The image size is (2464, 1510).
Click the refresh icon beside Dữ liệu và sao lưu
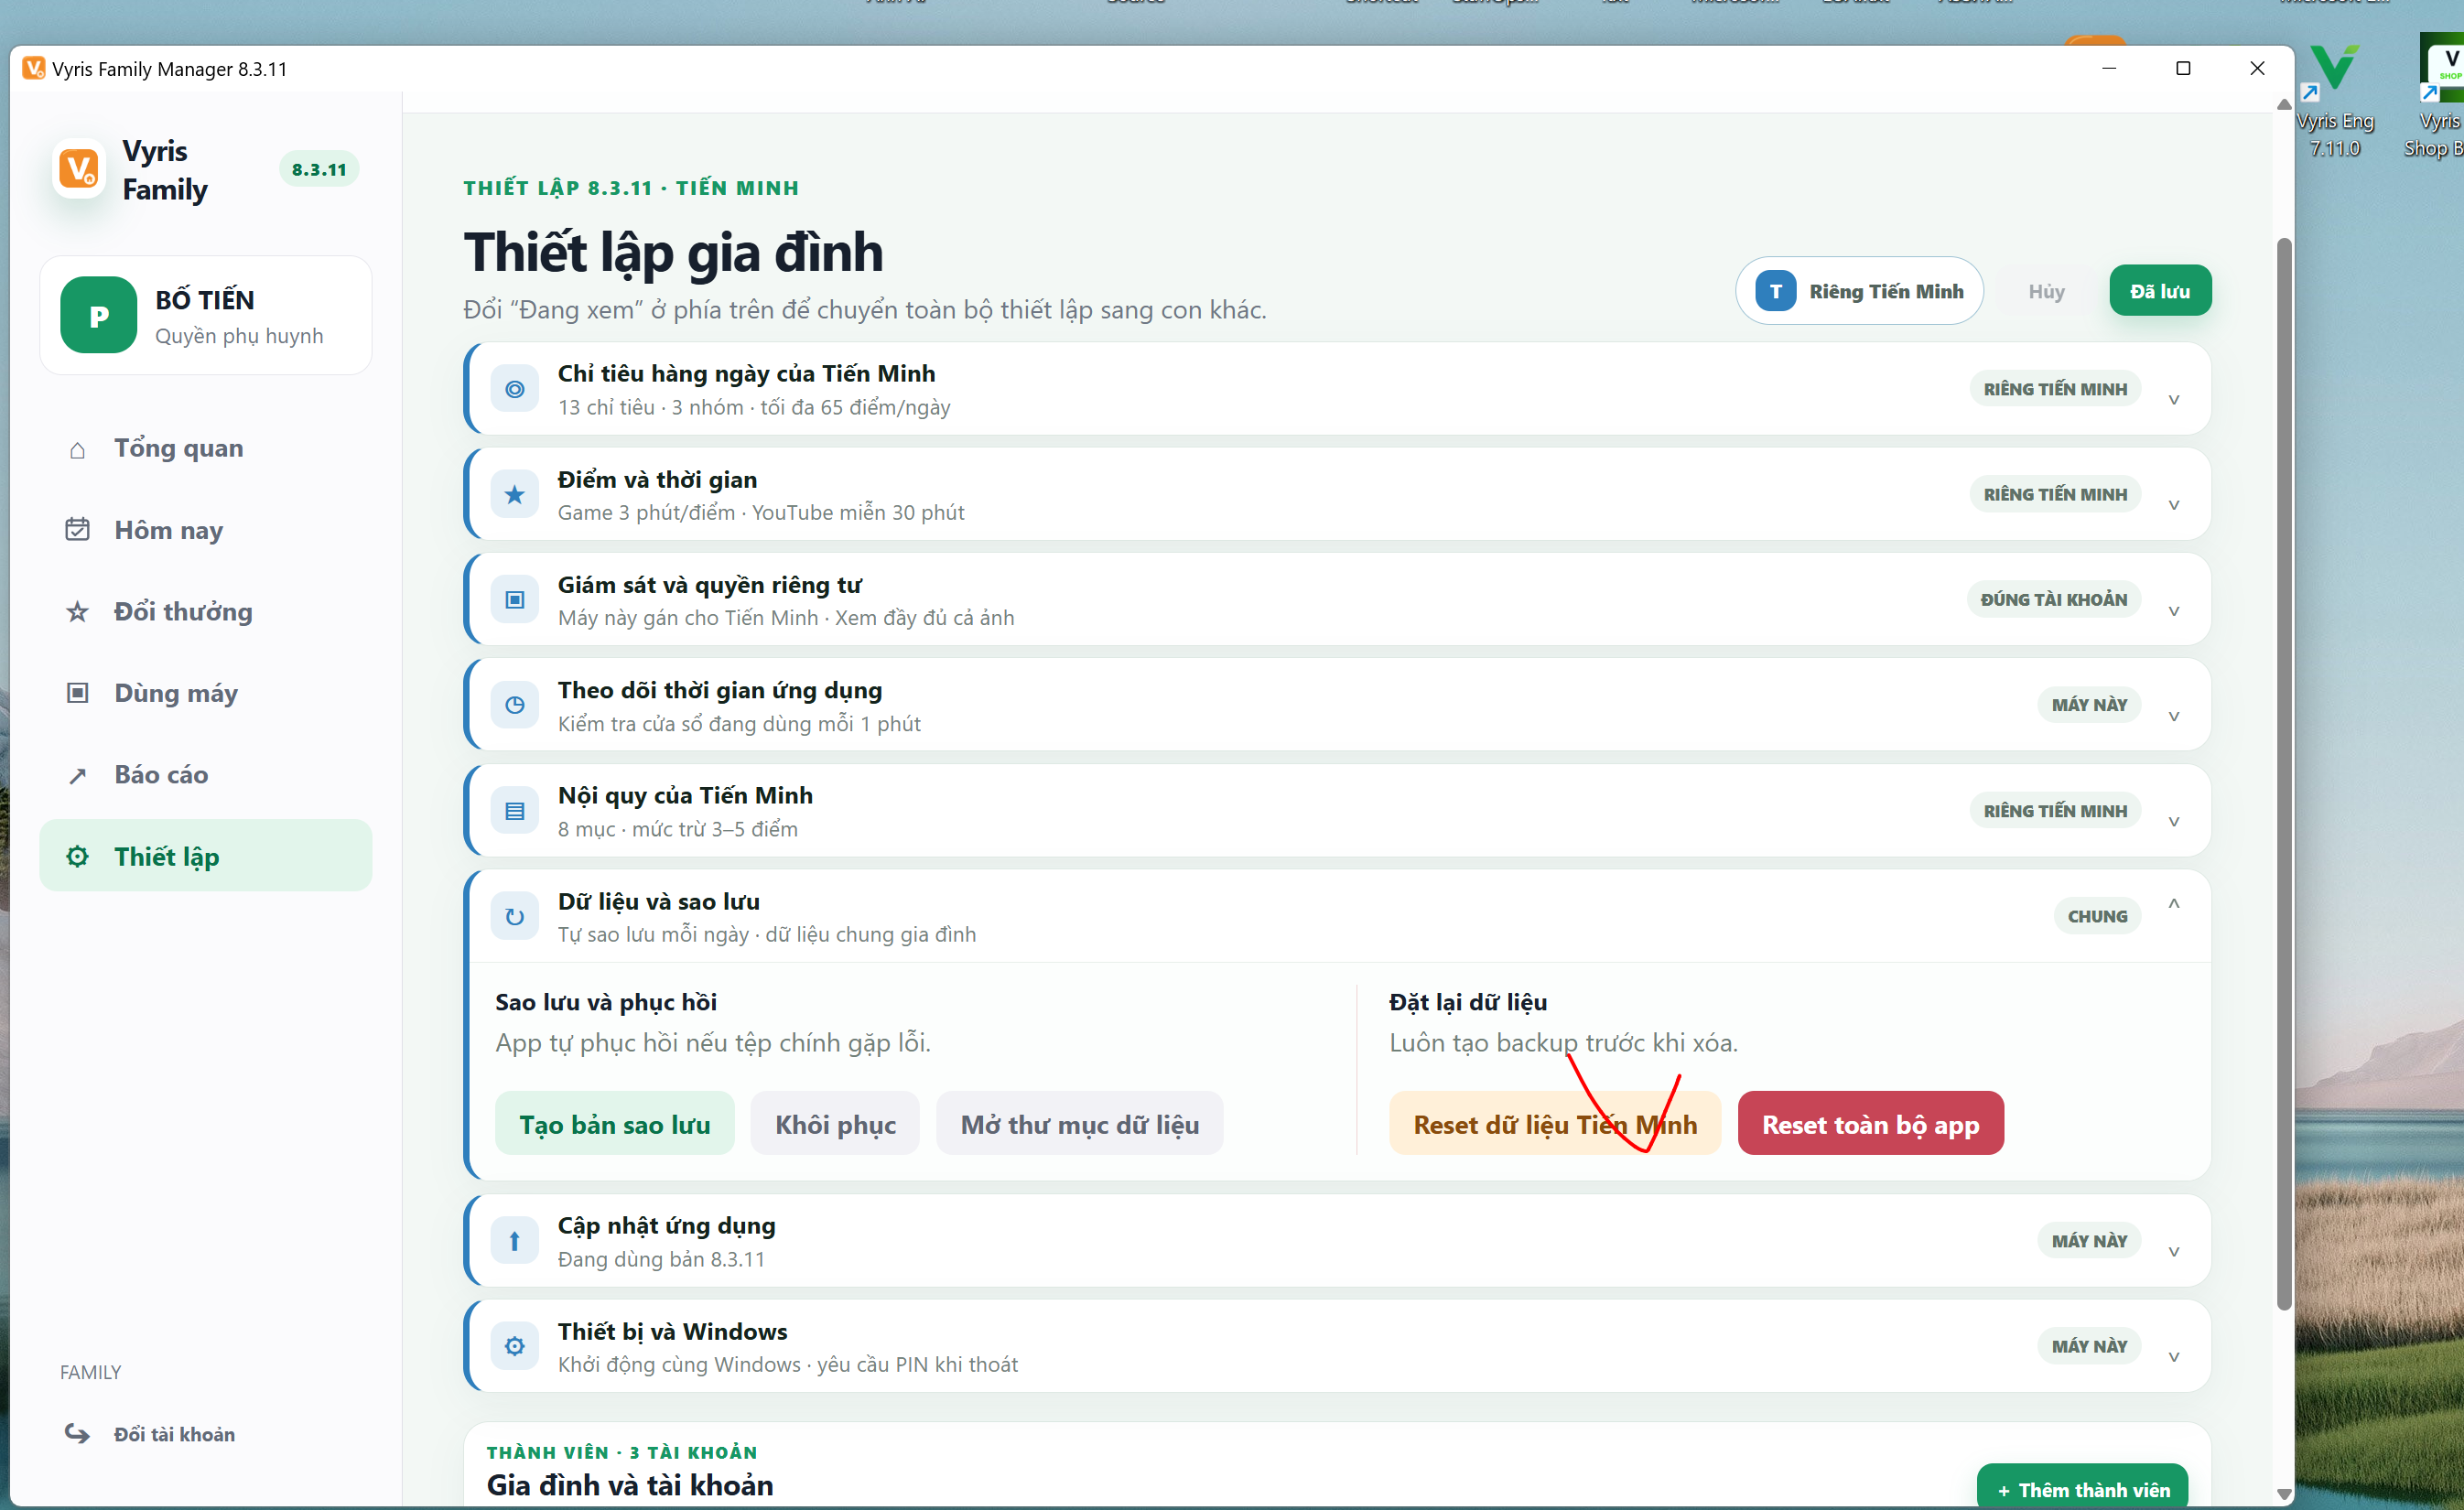point(515,917)
